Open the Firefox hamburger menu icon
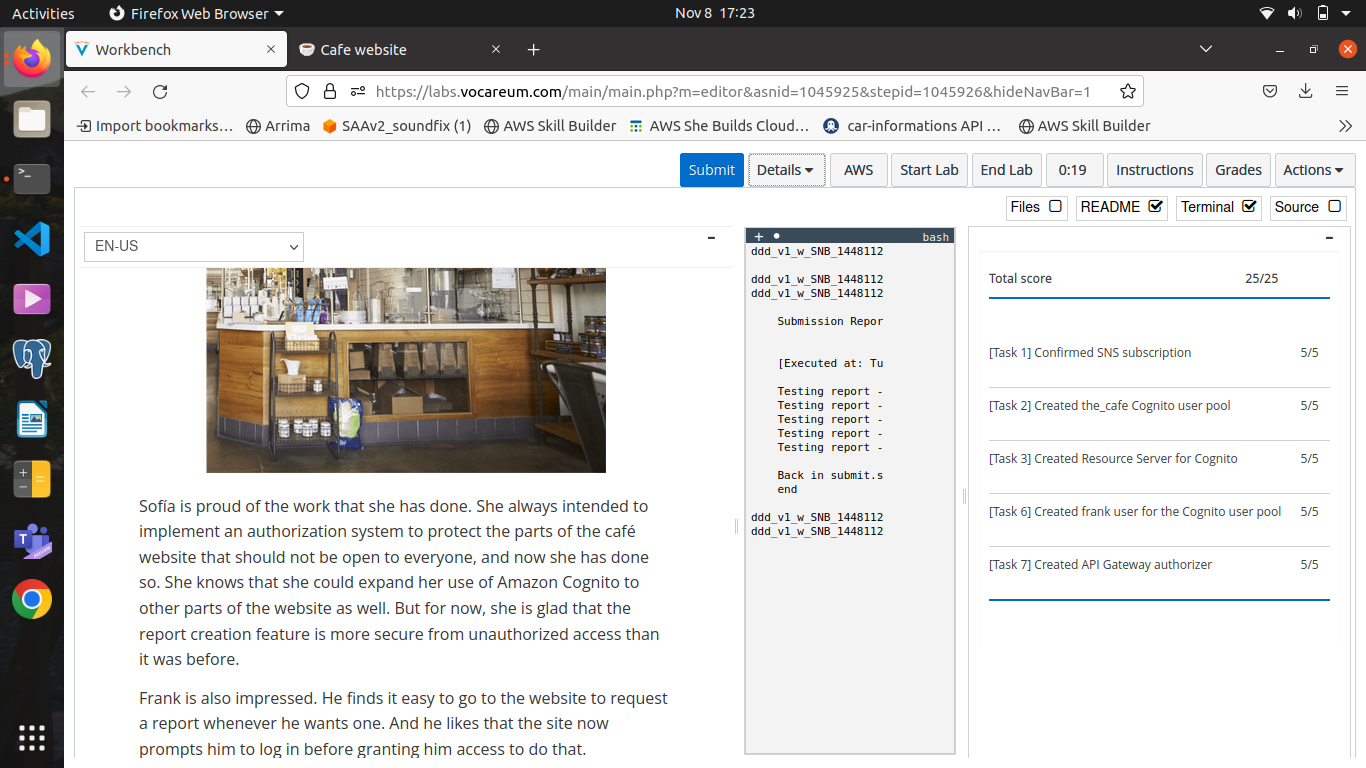This screenshot has width=1366, height=768. tap(1341, 91)
